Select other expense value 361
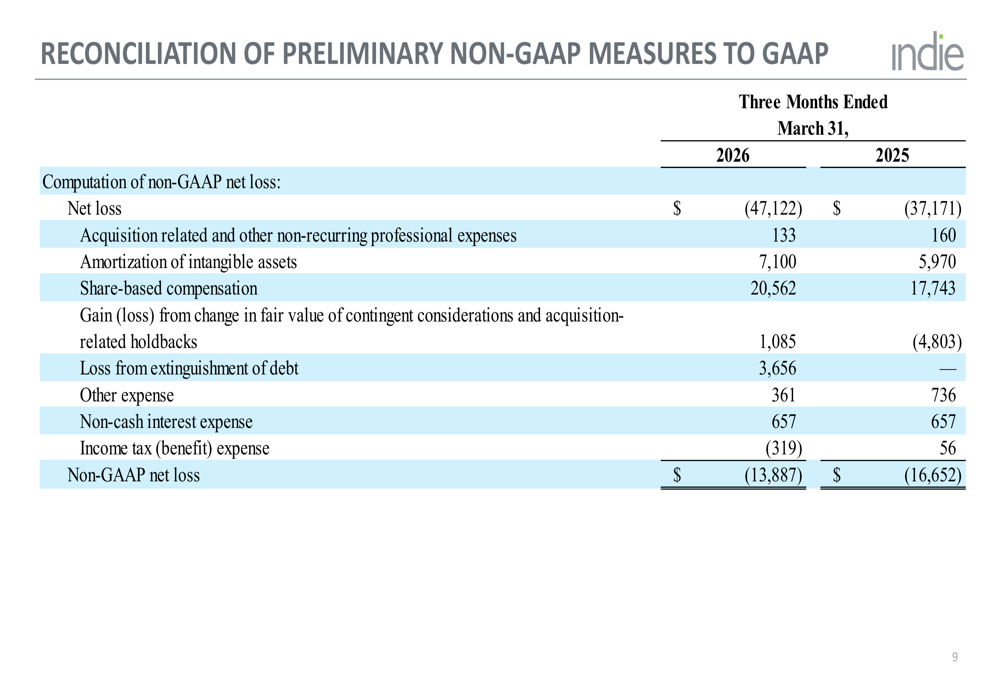 click(784, 395)
